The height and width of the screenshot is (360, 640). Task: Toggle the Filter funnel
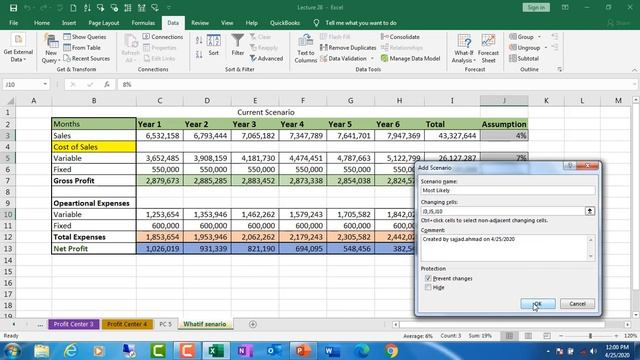click(x=238, y=45)
